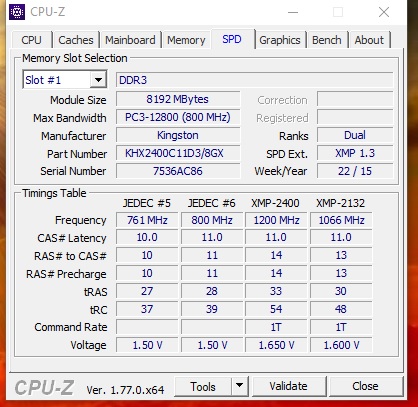Click the Memory Slot Selection group label
The height and width of the screenshot is (407, 418).
(75, 58)
